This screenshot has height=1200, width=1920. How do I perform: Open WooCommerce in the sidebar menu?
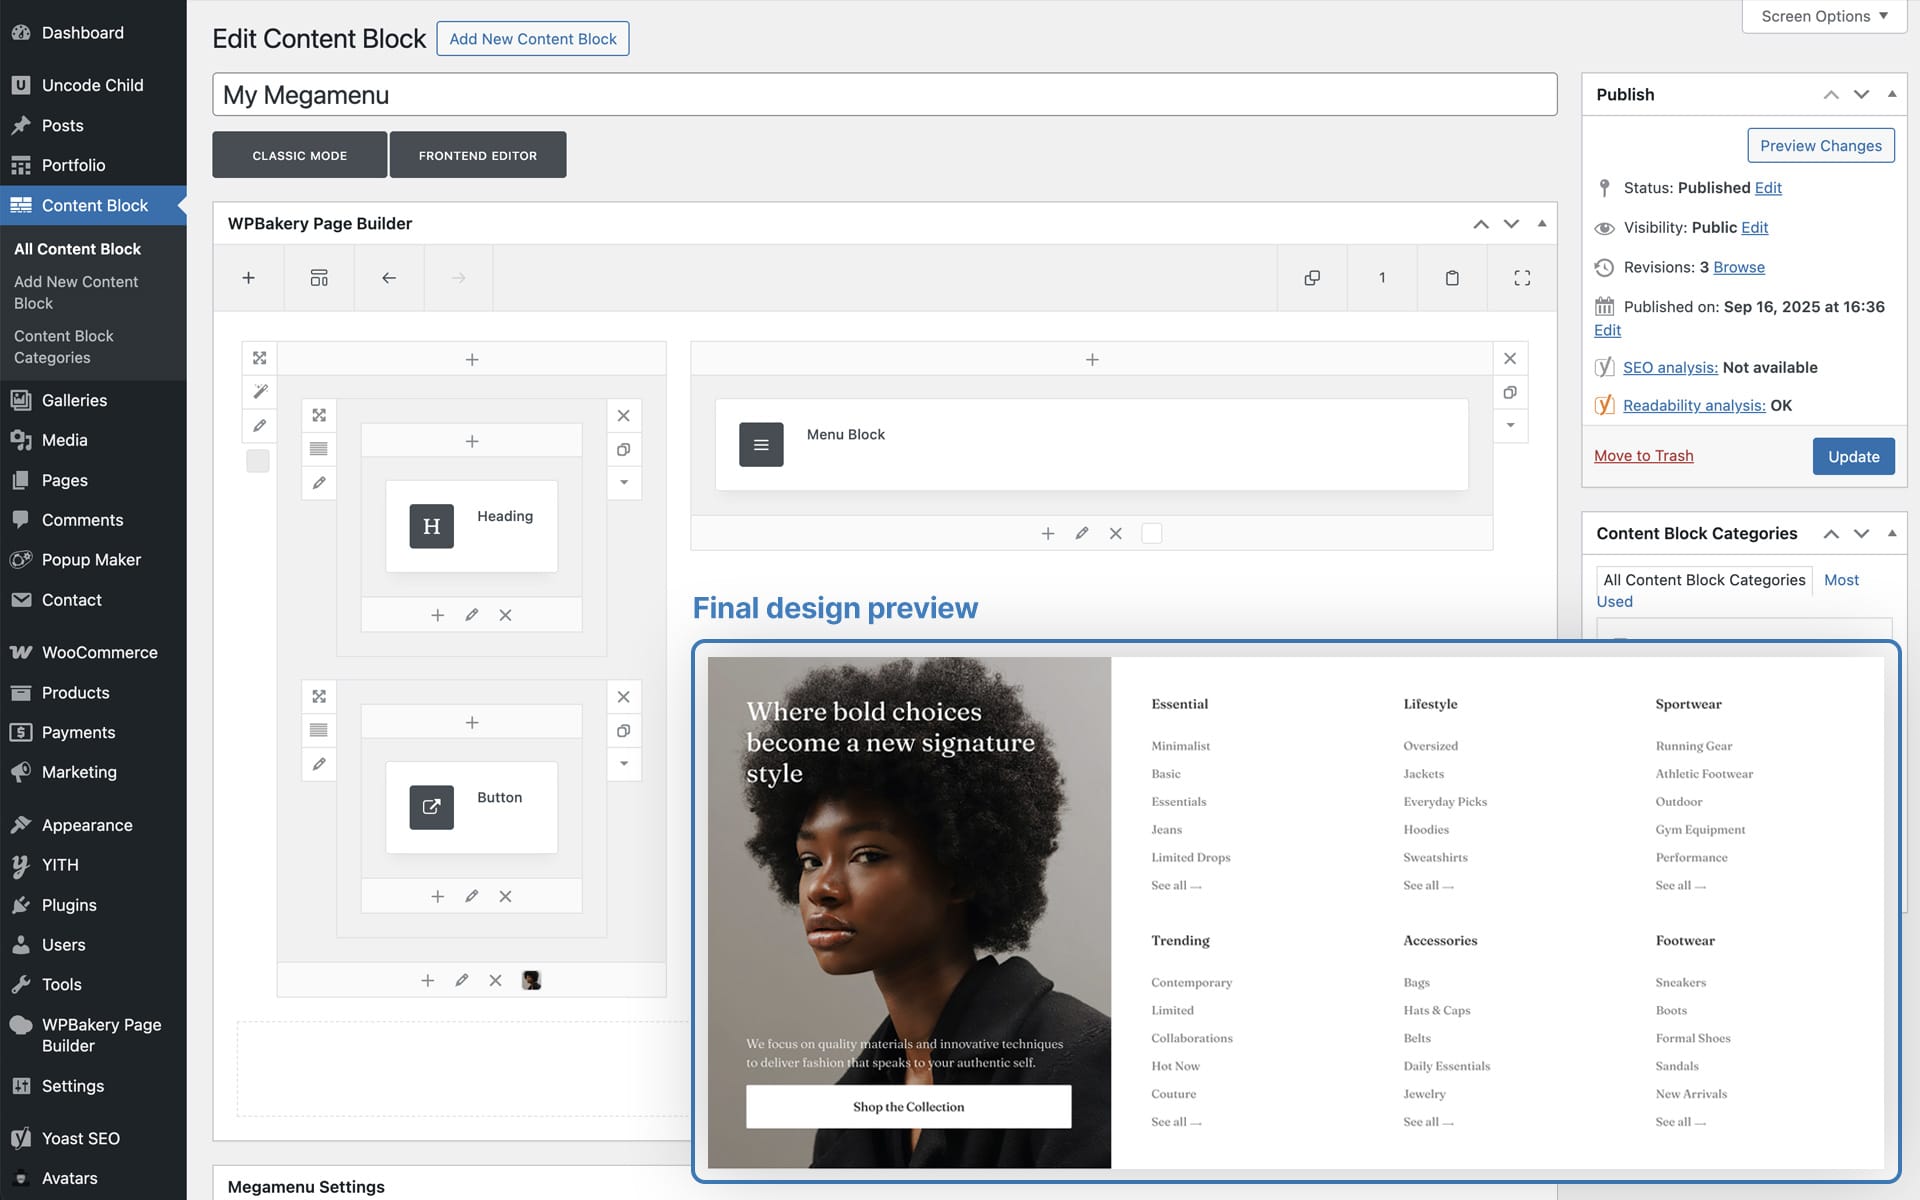coord(99,652)
